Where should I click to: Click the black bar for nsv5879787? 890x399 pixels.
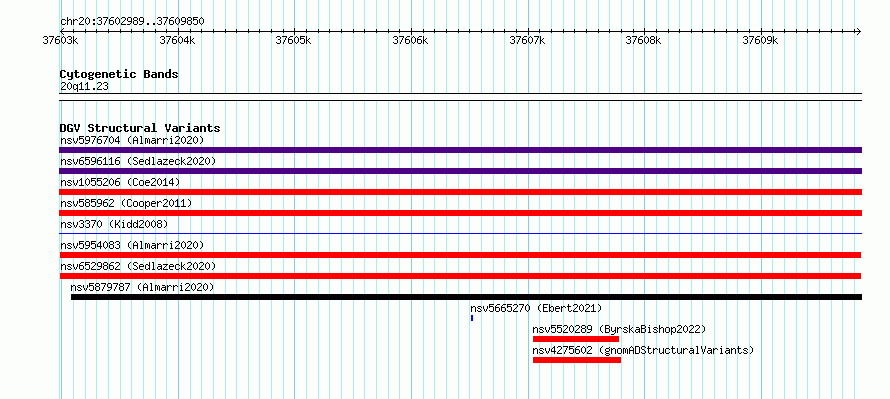[466, 297]
